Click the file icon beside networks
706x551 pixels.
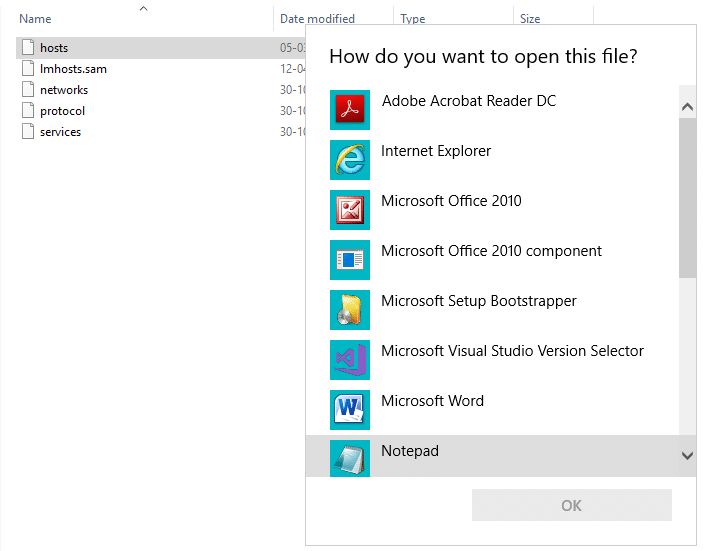[28, 89]
